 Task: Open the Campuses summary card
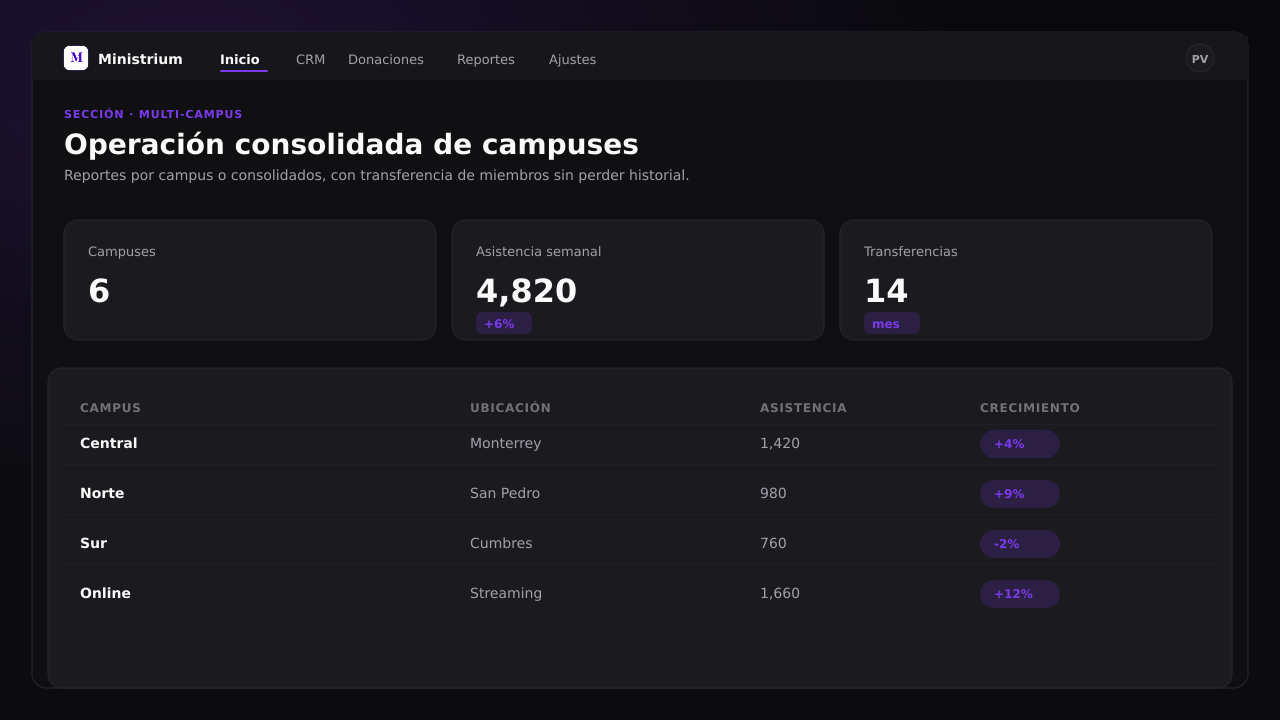click(x=250, y=280)
